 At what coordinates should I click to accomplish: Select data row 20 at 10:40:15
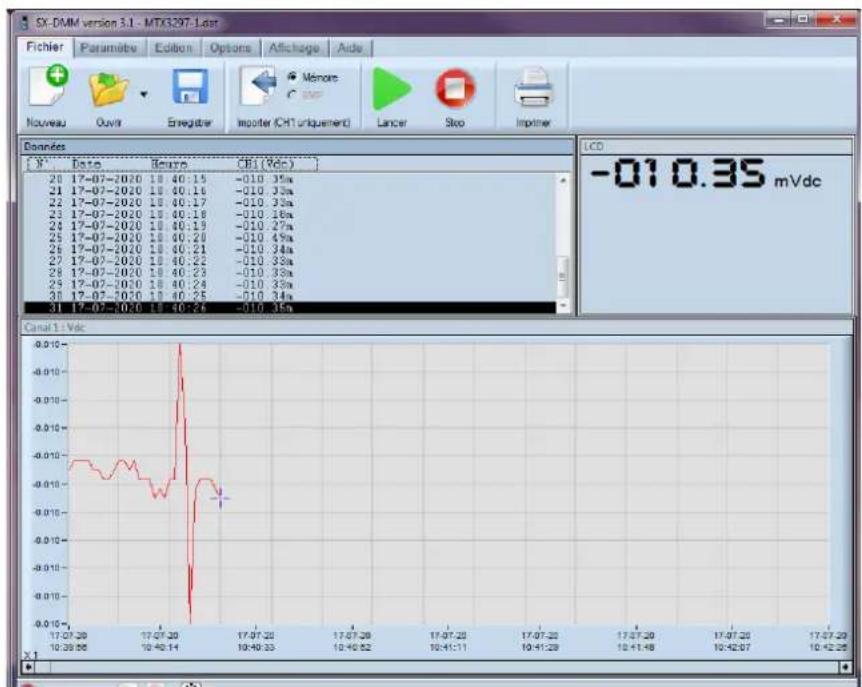point(290,179)
